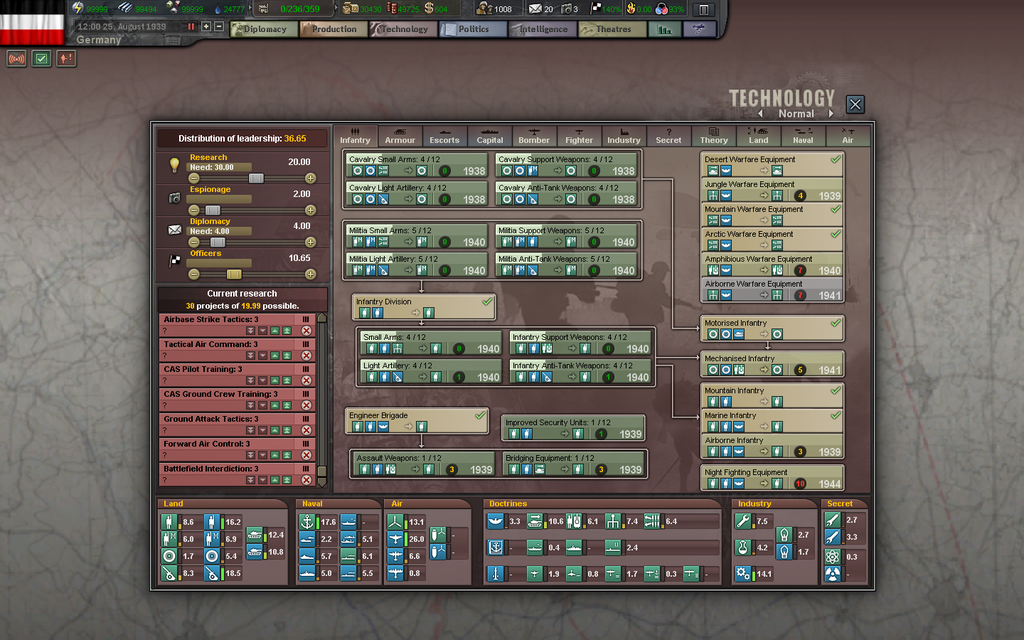Click the Research slider handle
The image size is (1024, 640).
click(x=256, y=178)
